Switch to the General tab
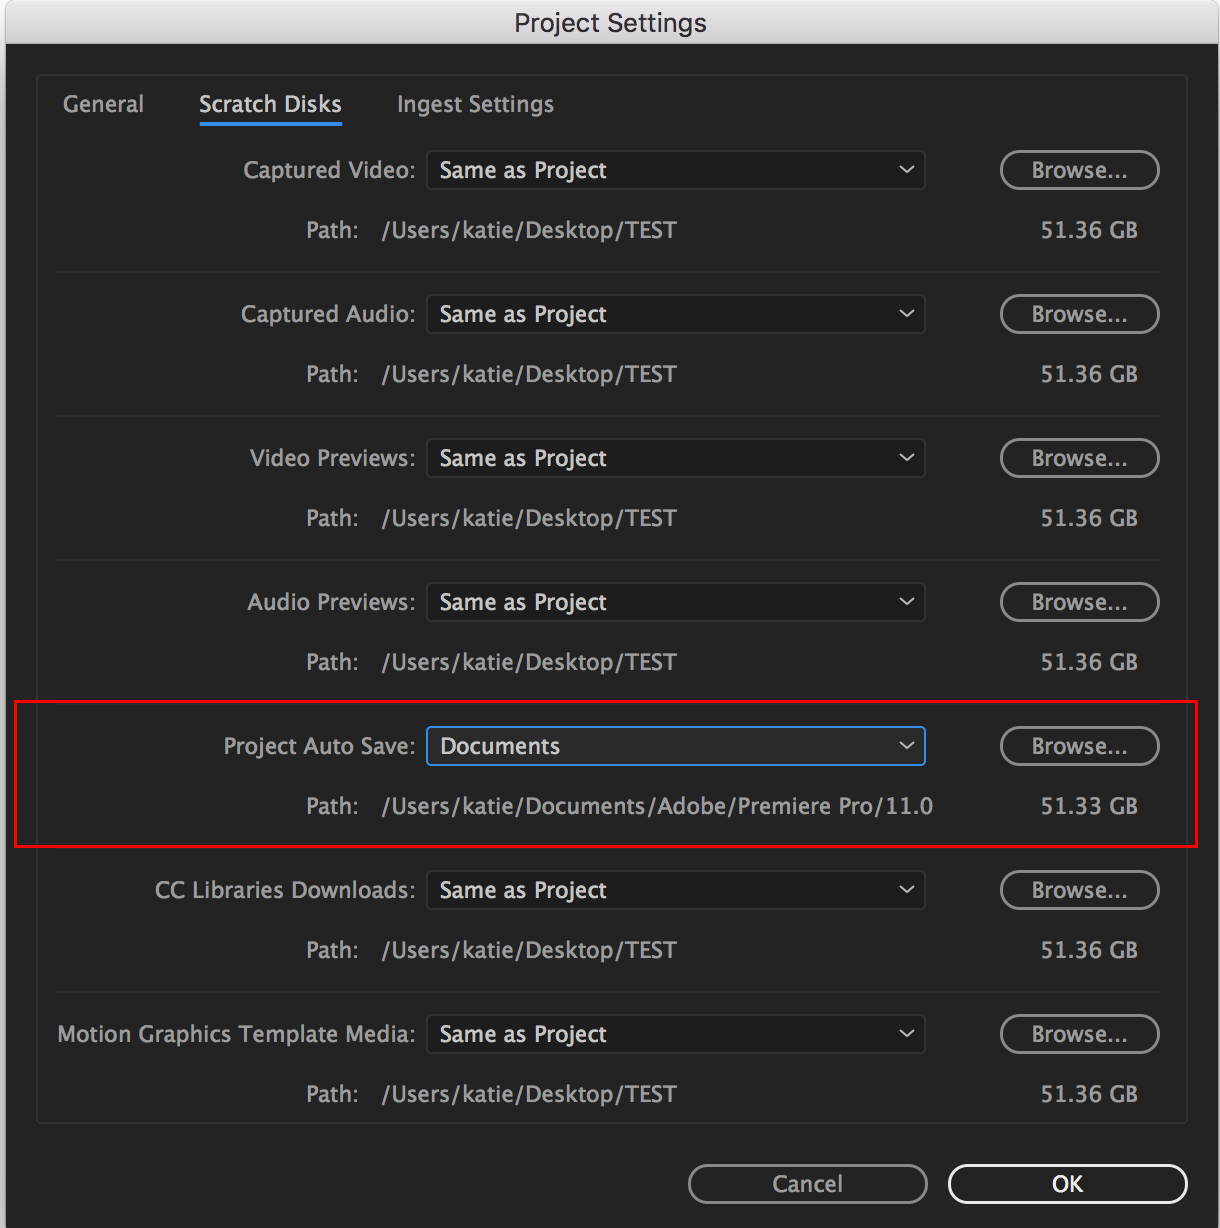The image size is (1220, 1228). click(103, 104)
